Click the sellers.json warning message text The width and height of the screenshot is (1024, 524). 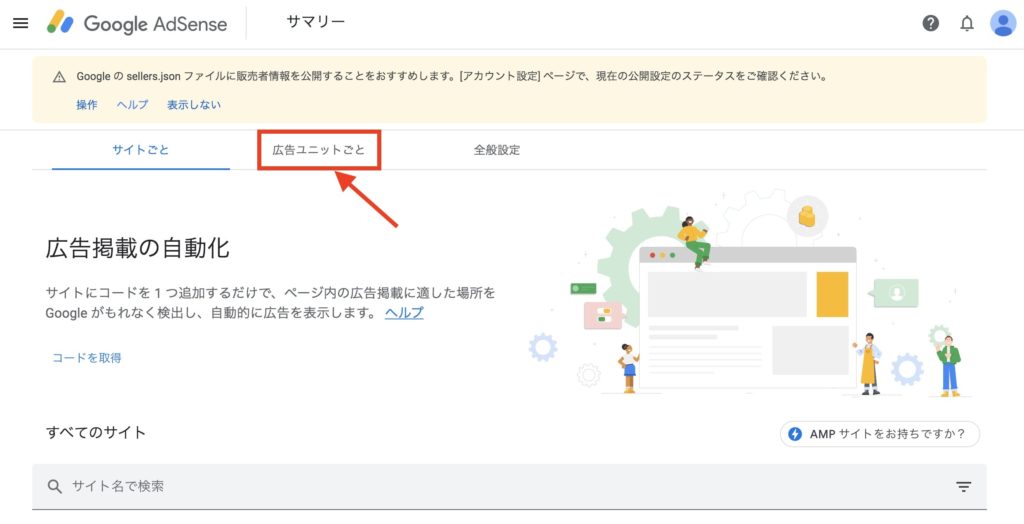452,76
